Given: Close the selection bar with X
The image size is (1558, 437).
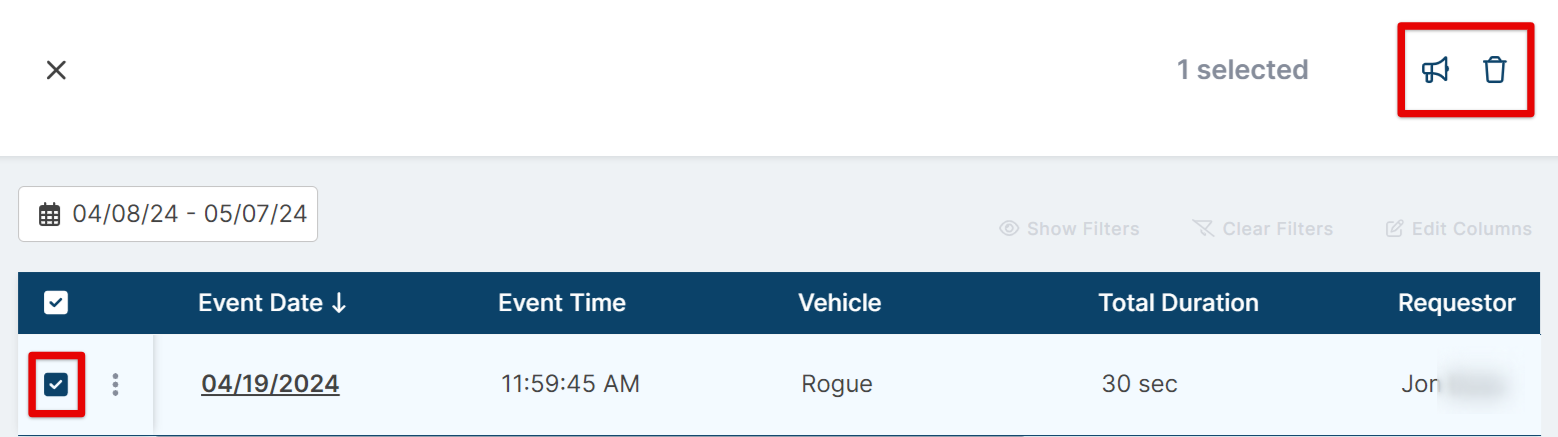Looking at the screenshot, I should coord(56,70).
